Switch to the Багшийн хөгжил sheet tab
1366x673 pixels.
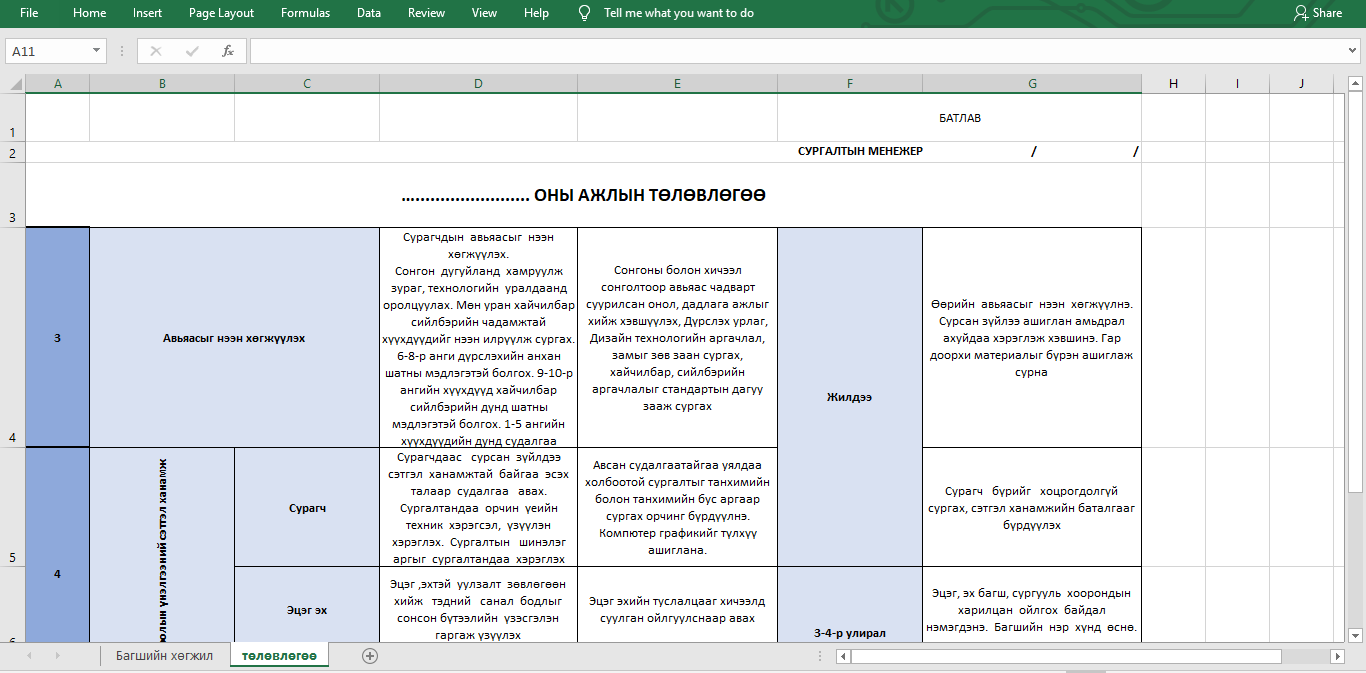pos(164,656)
